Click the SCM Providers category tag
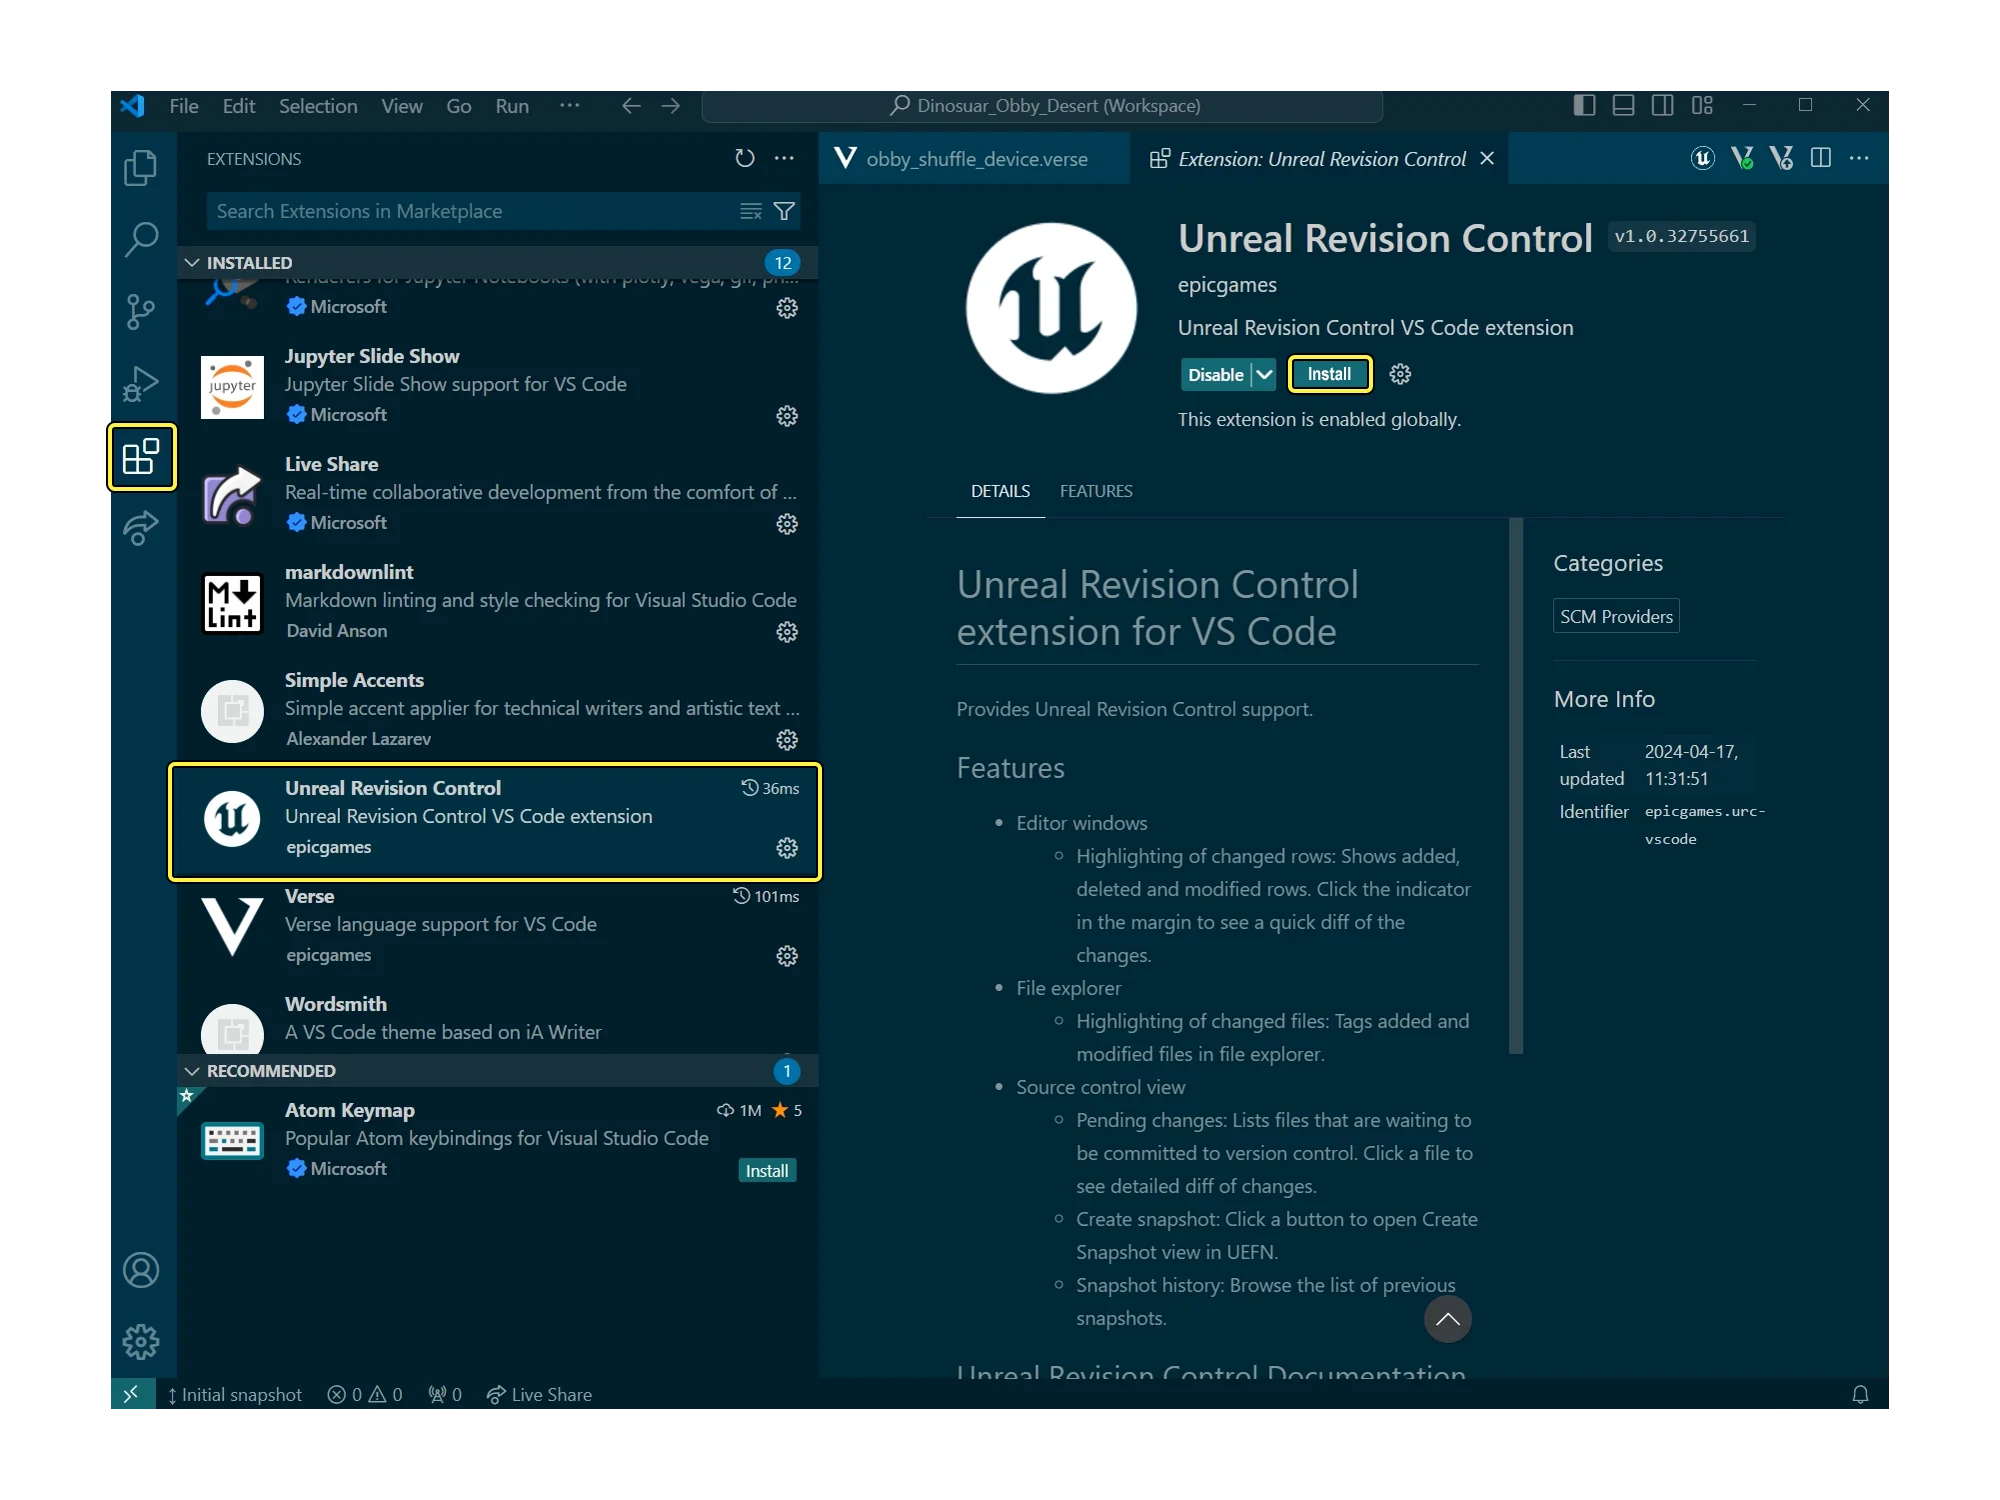Screen dimensions: 2000x1500 click(1616, 616)
